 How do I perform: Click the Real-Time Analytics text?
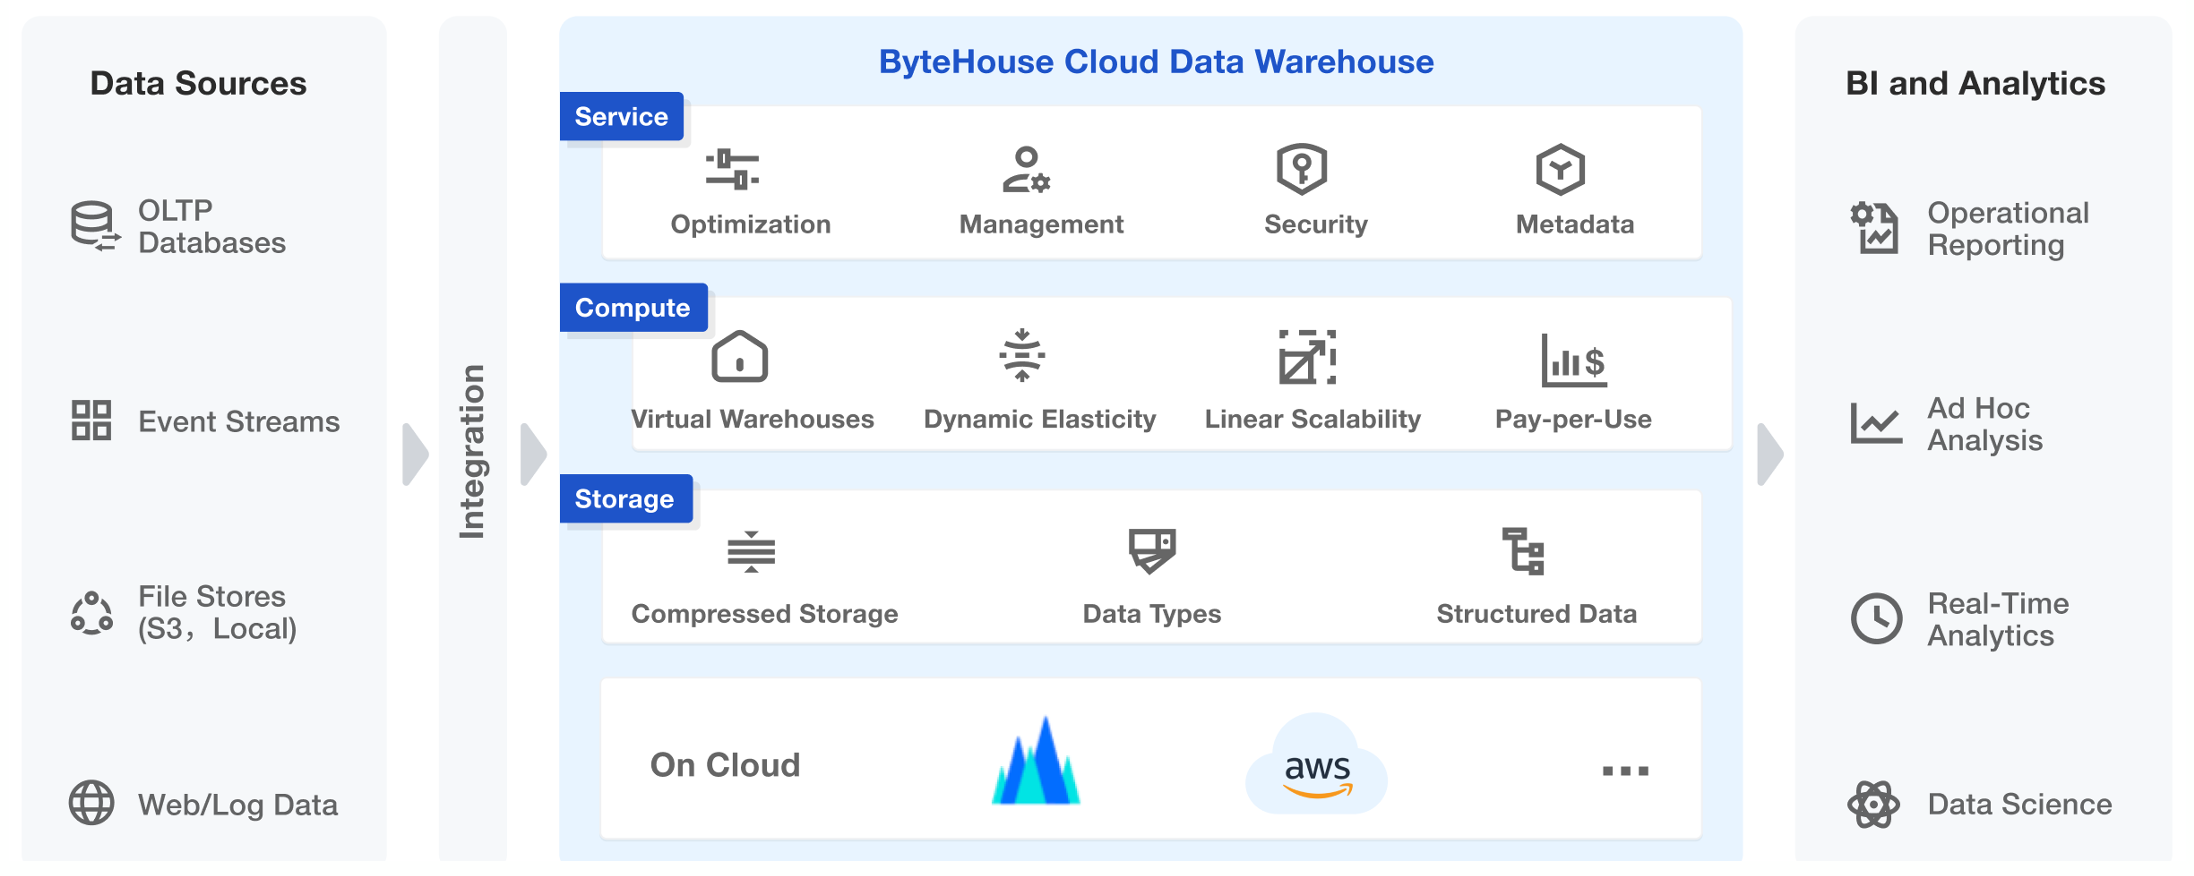[1998, 619]
